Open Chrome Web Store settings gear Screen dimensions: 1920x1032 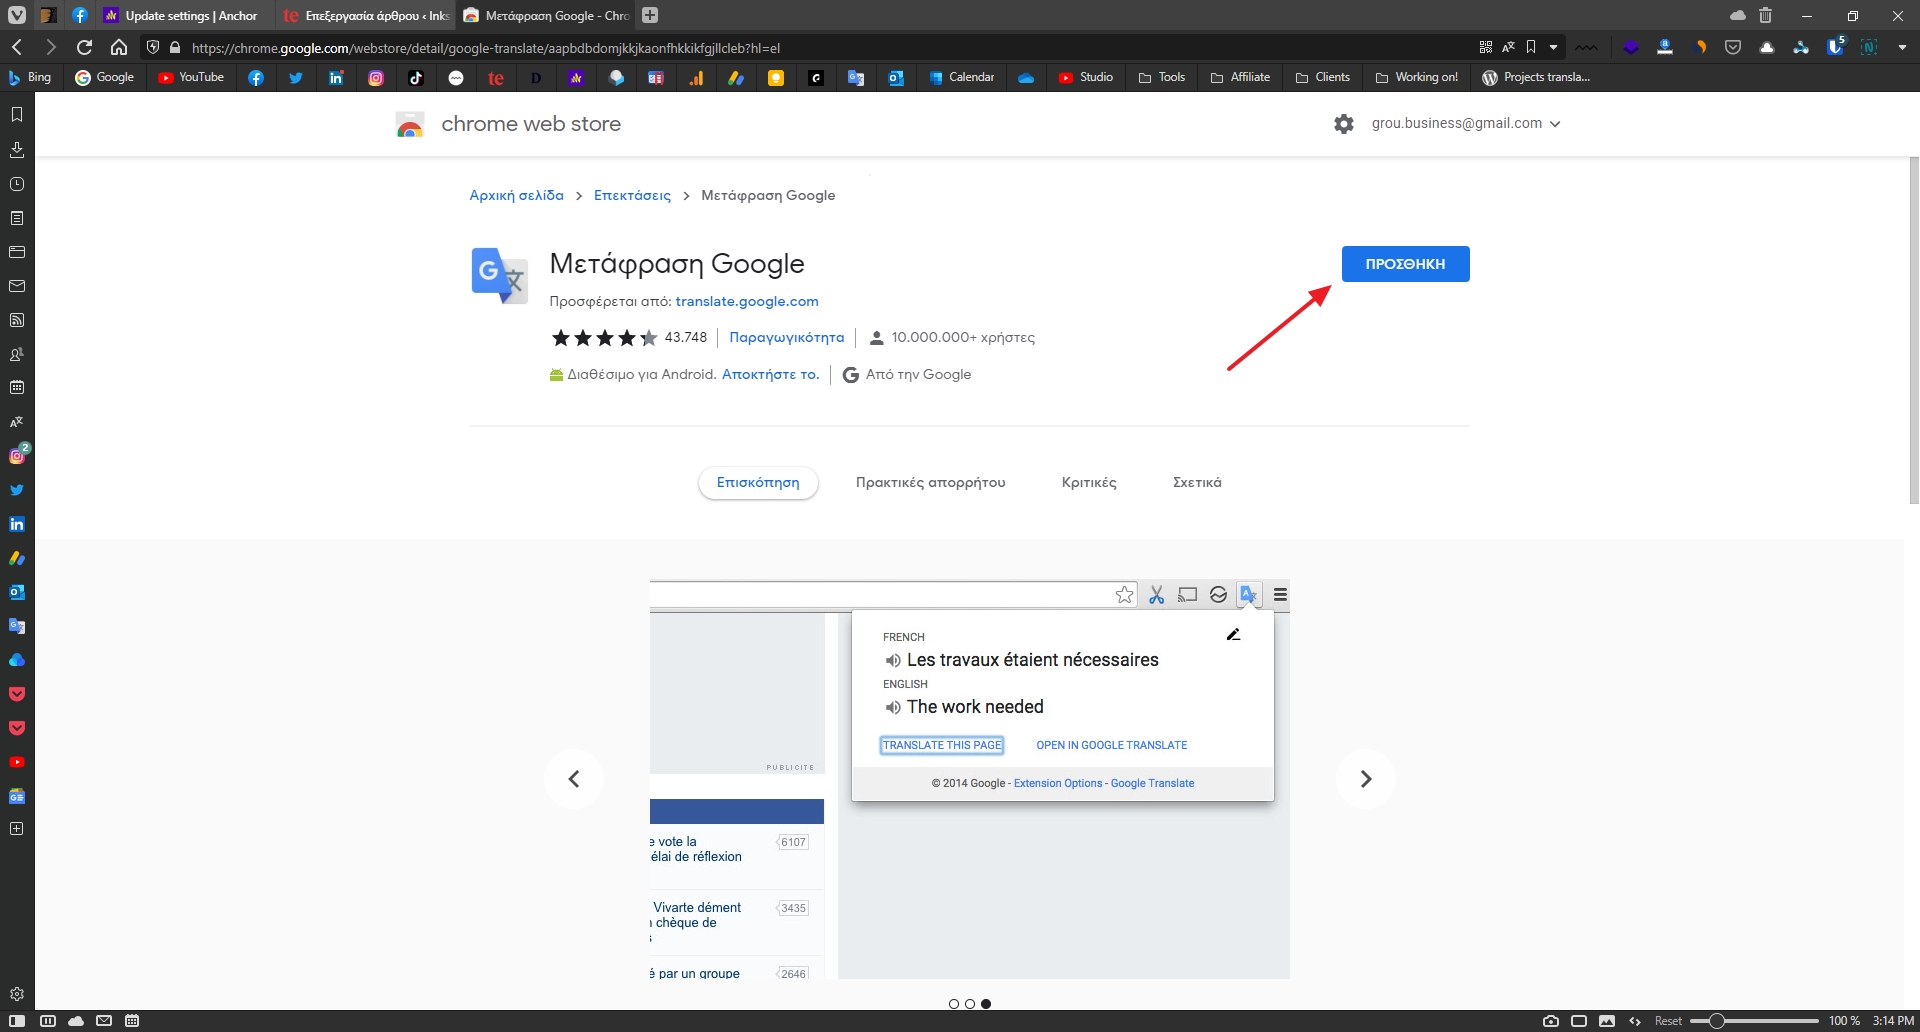point(1343,123)
